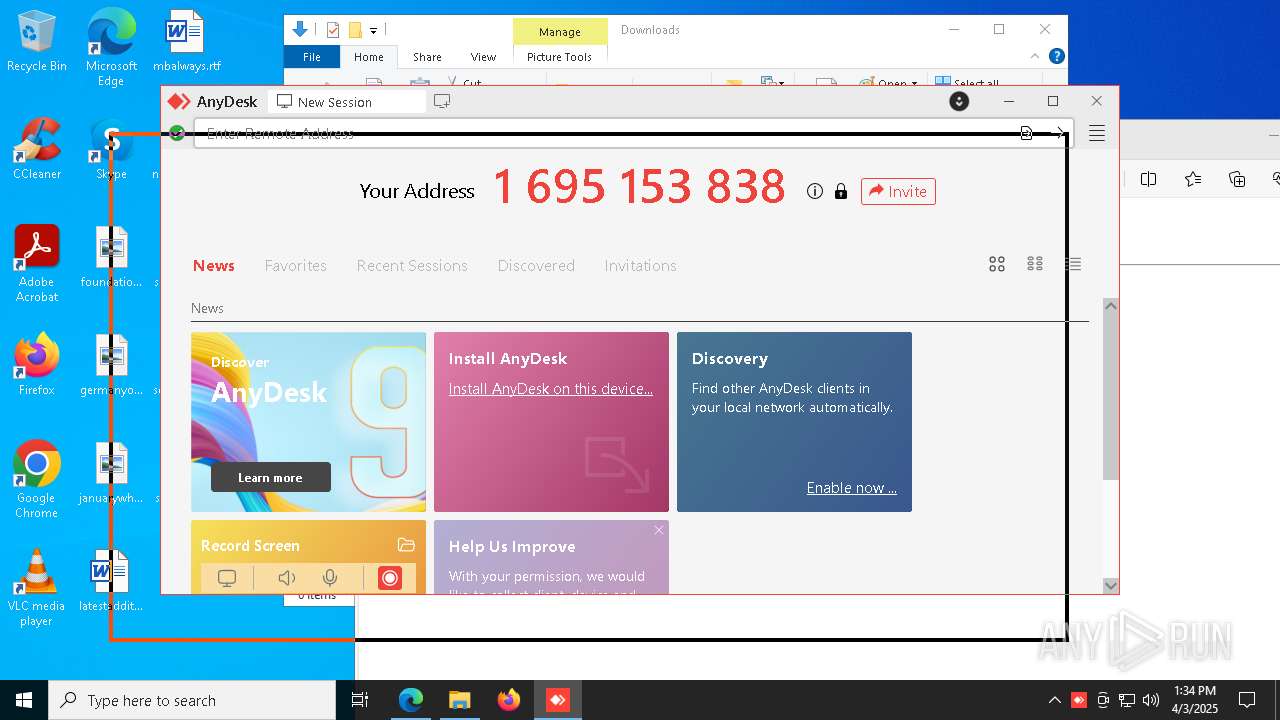Show hidden system tray icons chevron
Image resolution: width=1280 pixels, height=720 pixels.
tap(1054, 700)
